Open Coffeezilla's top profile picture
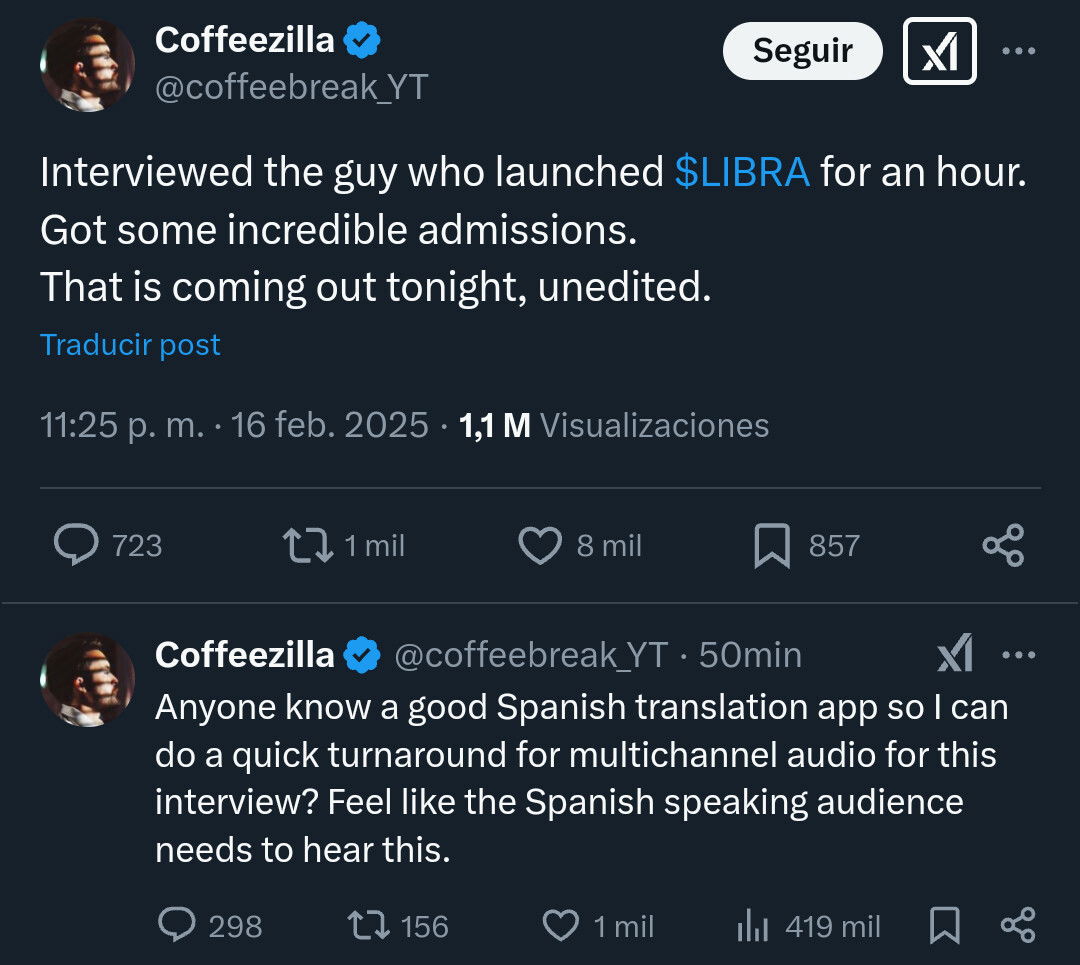Screen dimensions: 1080x965 click(x=87, y=65)
